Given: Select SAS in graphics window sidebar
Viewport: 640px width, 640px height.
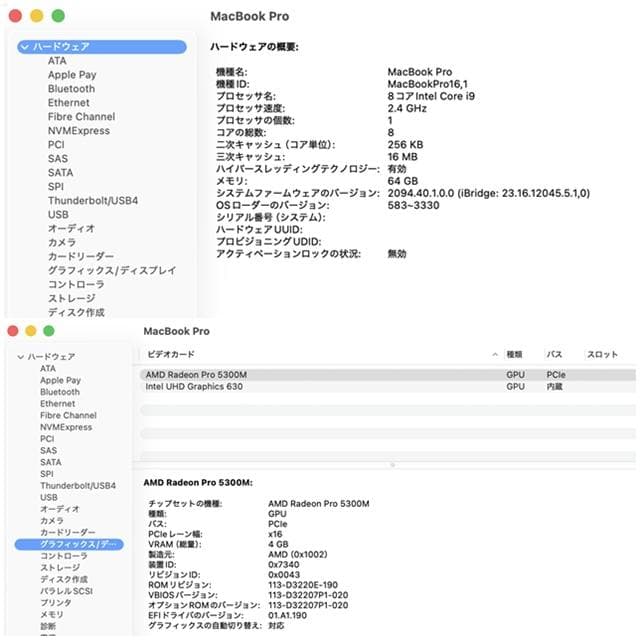Looking at the screenshot, I should pos(49,451).
